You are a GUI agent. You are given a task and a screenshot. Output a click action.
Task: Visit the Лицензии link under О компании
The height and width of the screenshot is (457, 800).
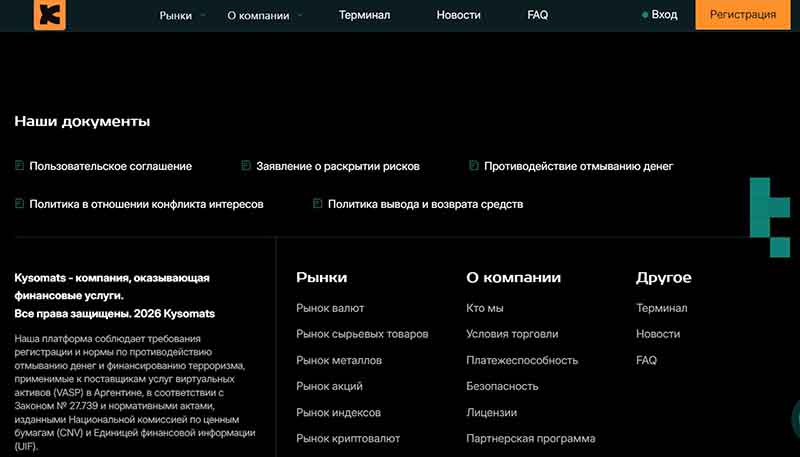pyautogui.click(x=491, y=412)
